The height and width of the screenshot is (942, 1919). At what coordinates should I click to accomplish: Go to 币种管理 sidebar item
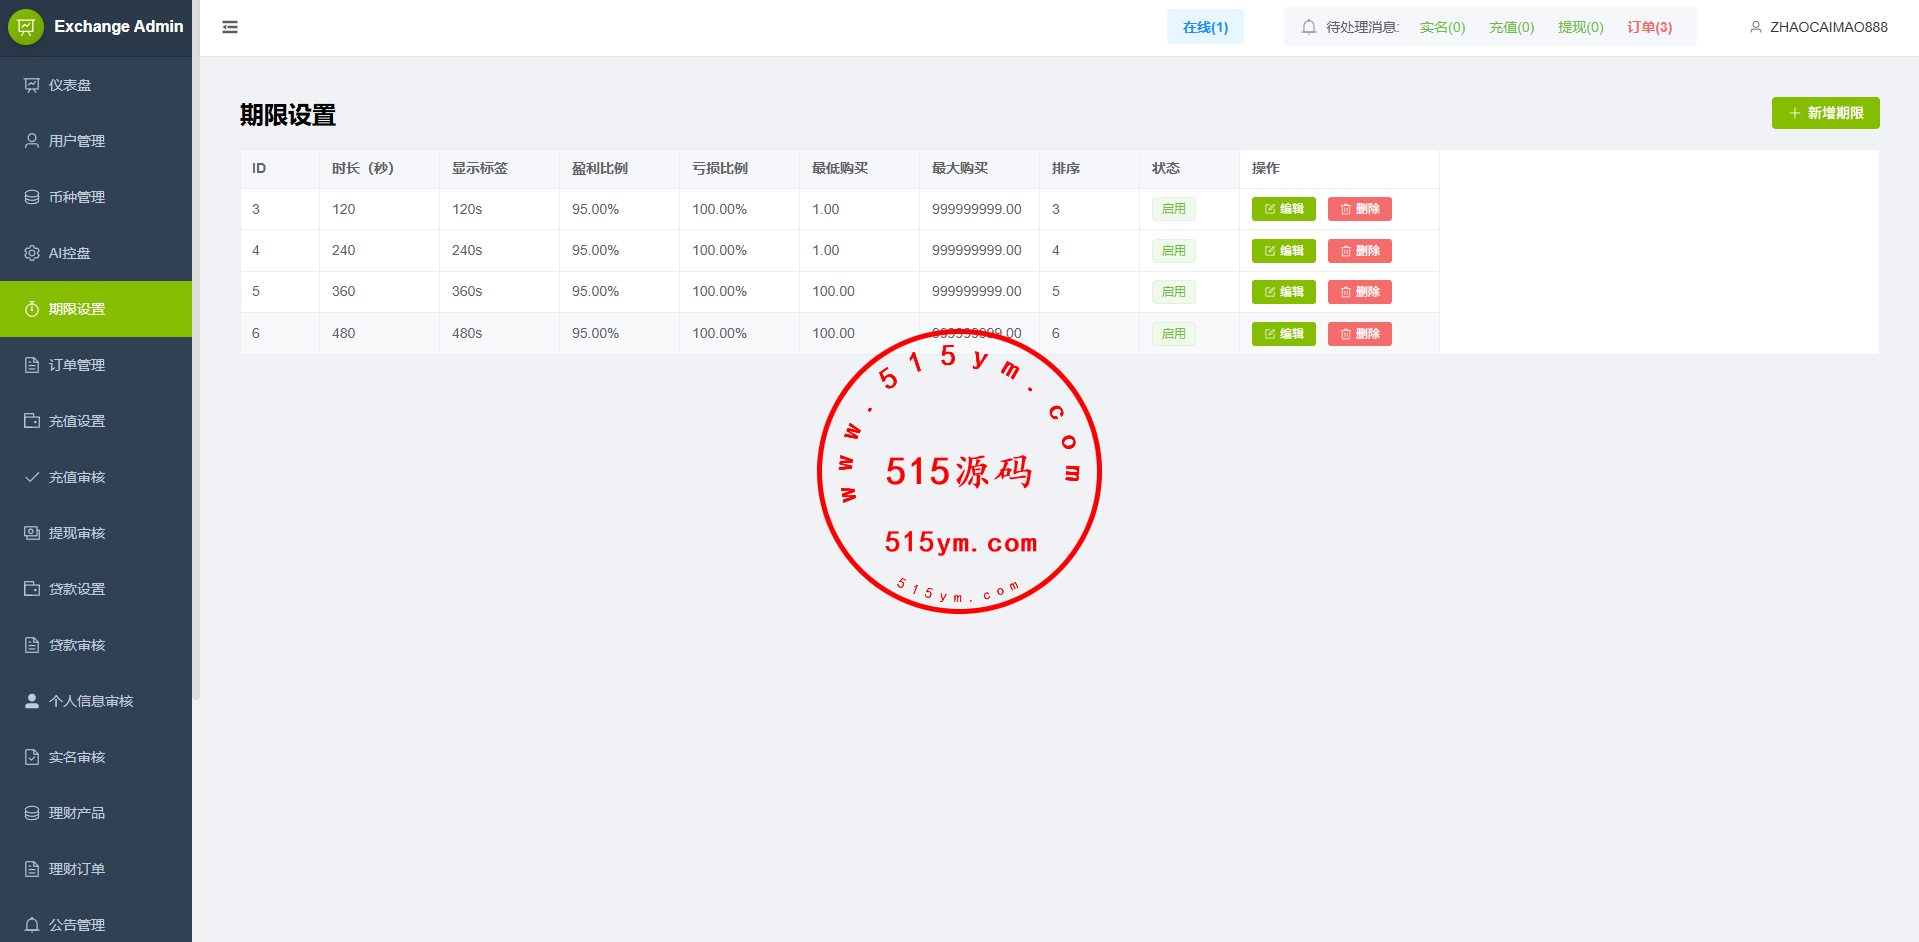76,197
